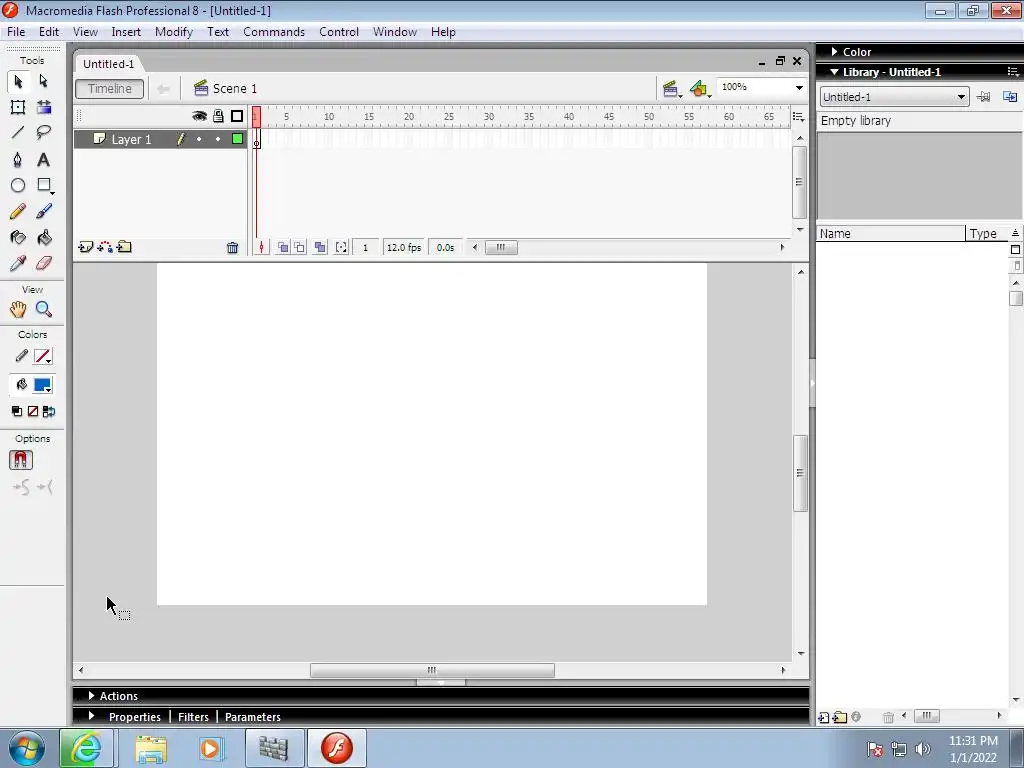Open the File menu
The height and width of the screenshot is (768, 1024).
[16, 31]
